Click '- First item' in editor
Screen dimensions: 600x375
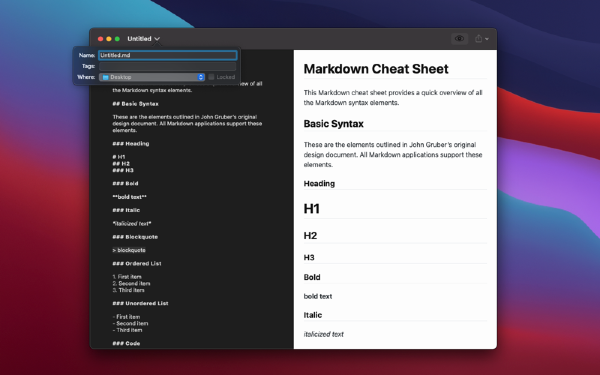pos(126,317)
